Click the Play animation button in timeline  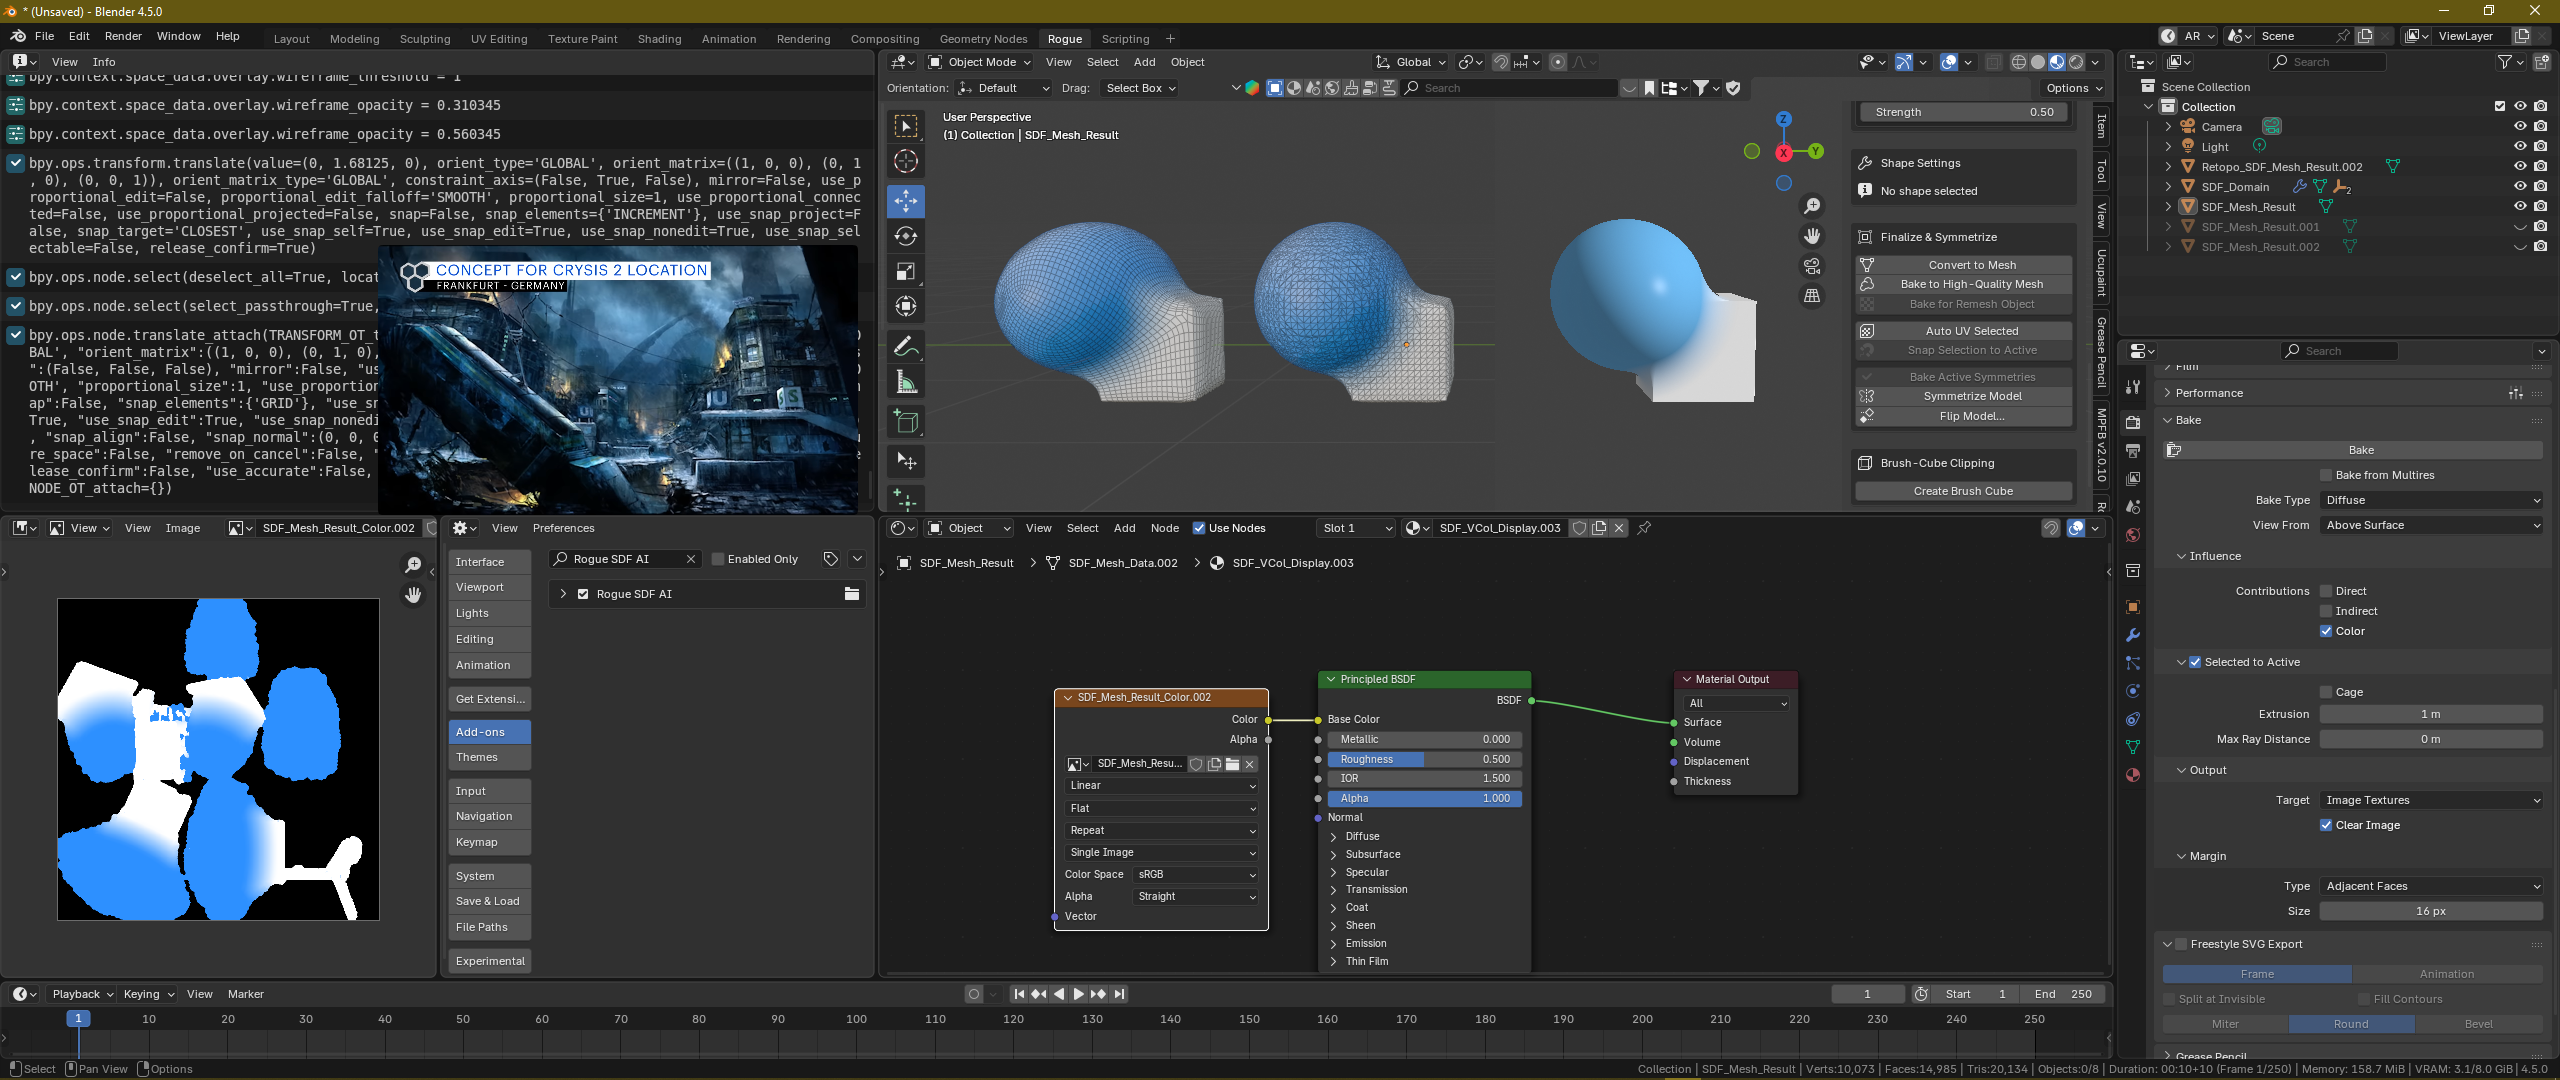tap(1078, 994)
